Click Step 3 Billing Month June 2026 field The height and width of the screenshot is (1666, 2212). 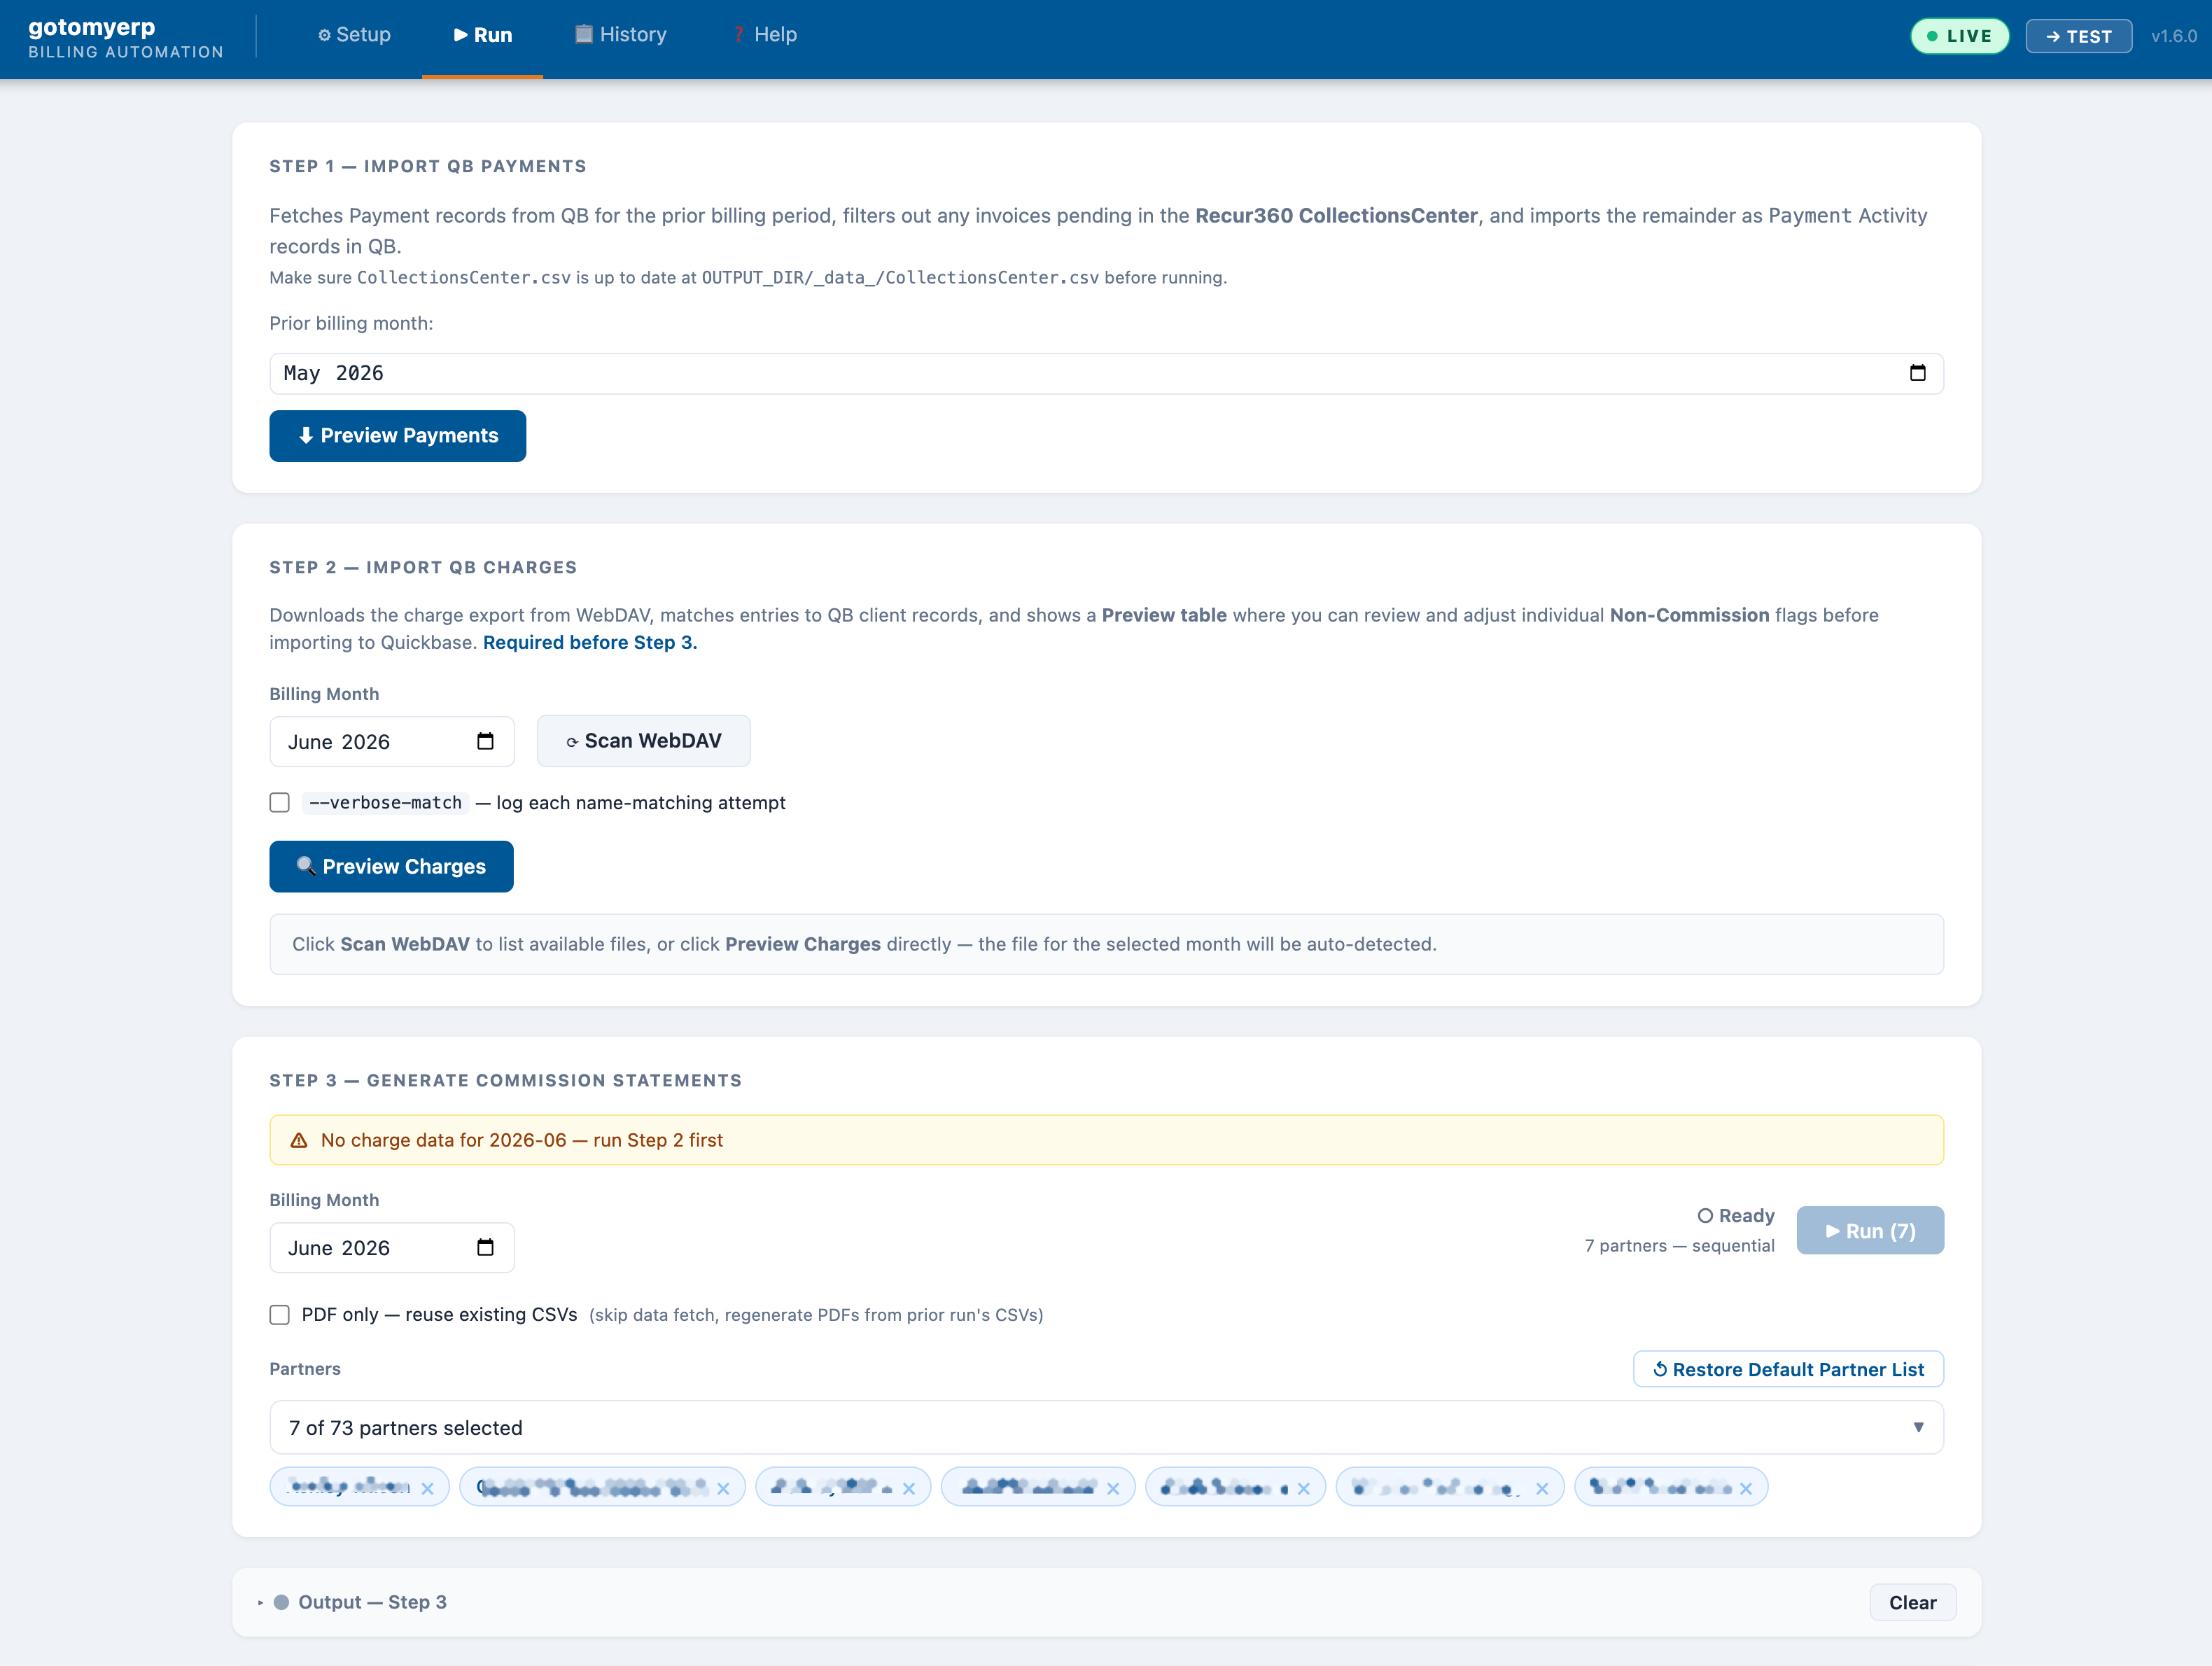point(391,1247)
